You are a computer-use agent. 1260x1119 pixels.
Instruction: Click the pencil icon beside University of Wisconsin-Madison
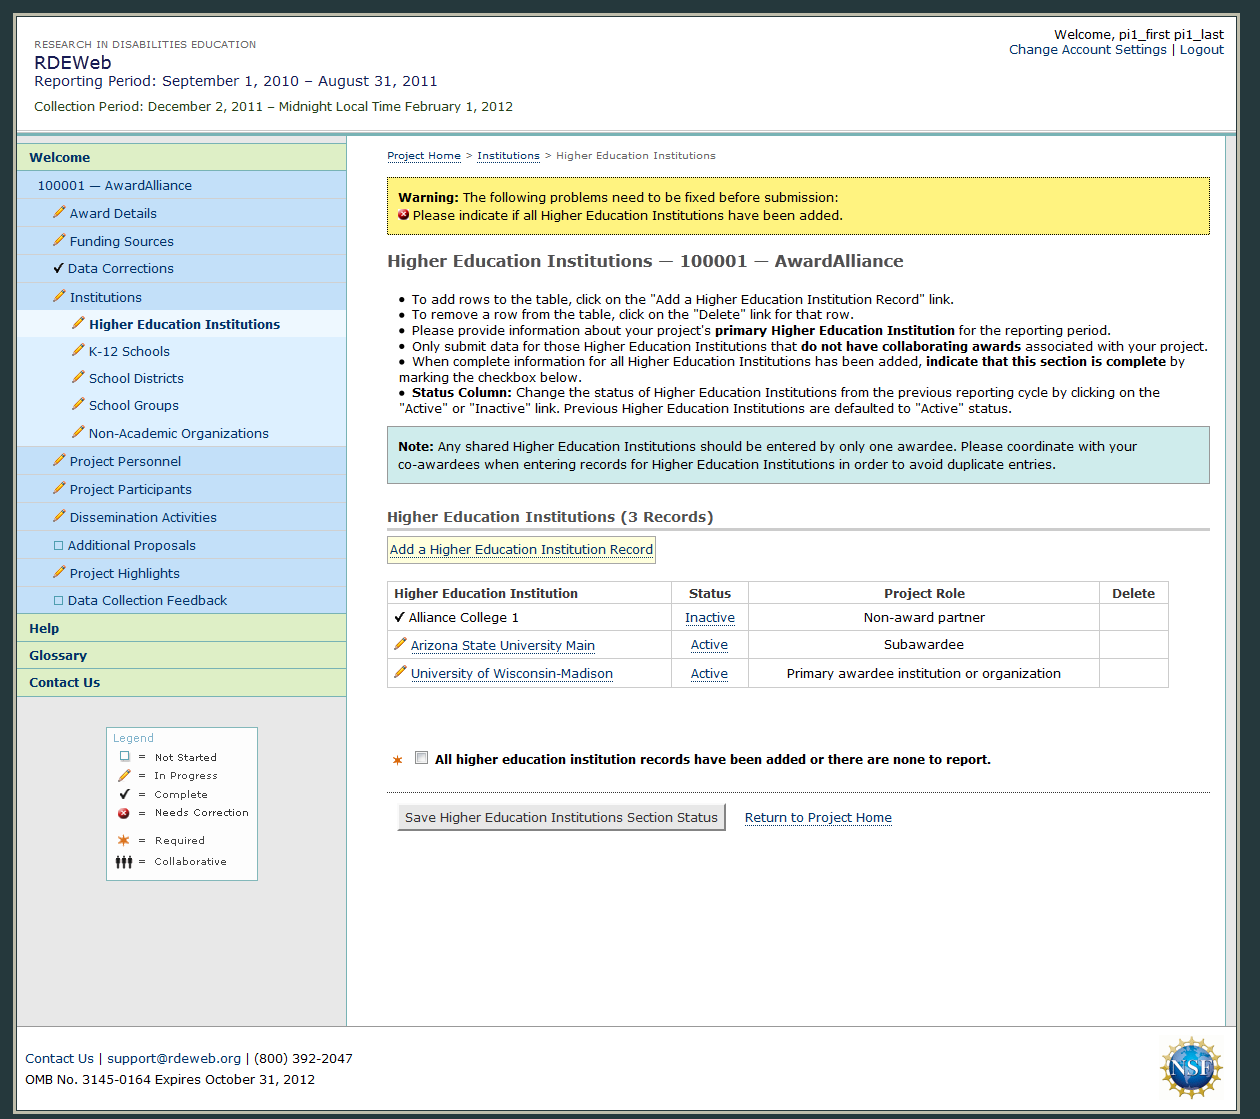point(400,673)
